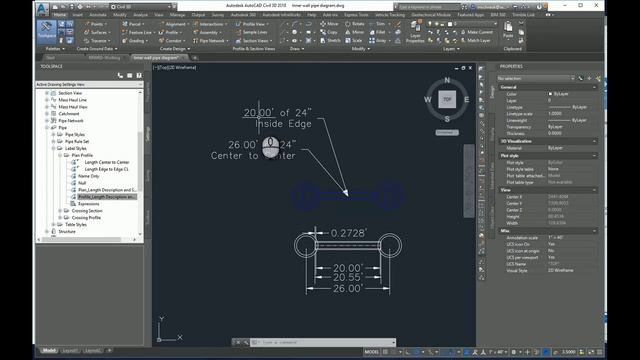Click the TOP face of the ViewCube
640x360 pixels.
click(447, 99)
